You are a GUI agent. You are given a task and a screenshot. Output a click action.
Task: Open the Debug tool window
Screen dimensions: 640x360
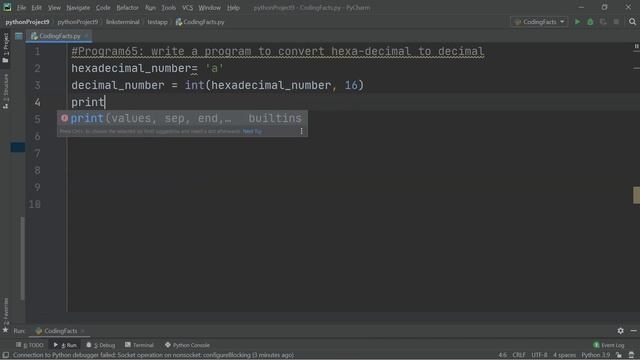(x=101, y=345)
